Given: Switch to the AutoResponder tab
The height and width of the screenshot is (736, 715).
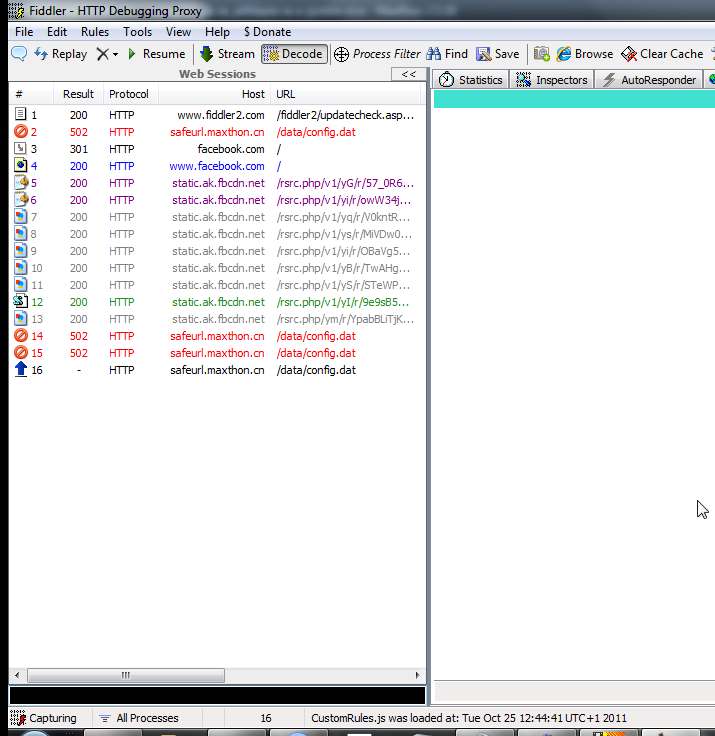Looking at the screenshot, I should [649, 80].
